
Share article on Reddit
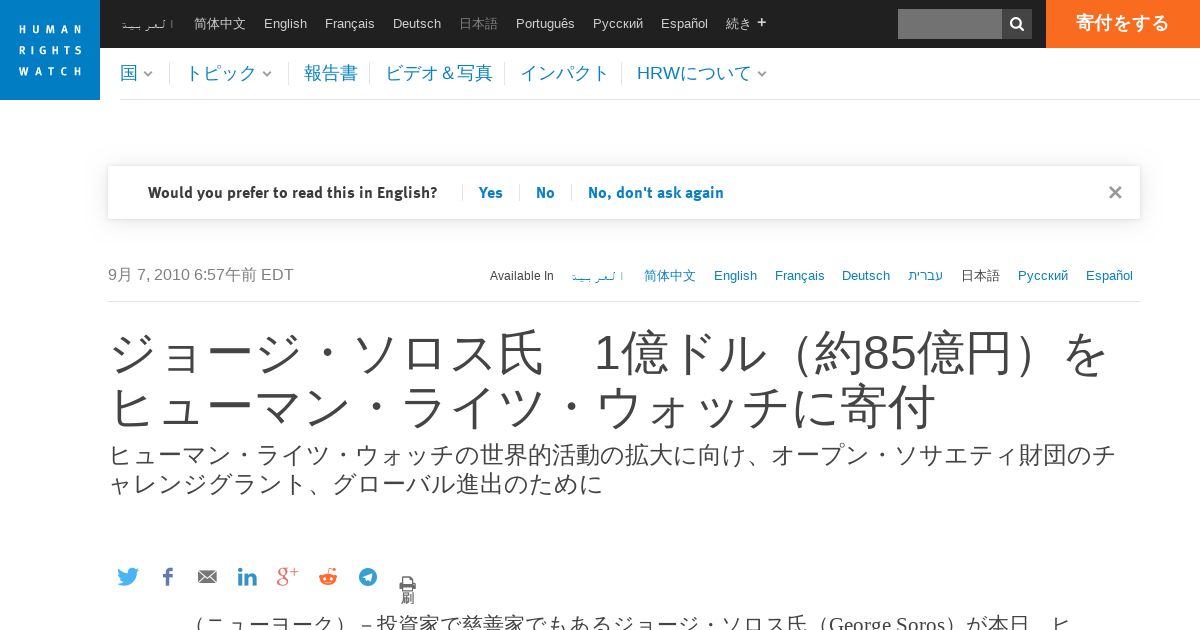(328, 577)
